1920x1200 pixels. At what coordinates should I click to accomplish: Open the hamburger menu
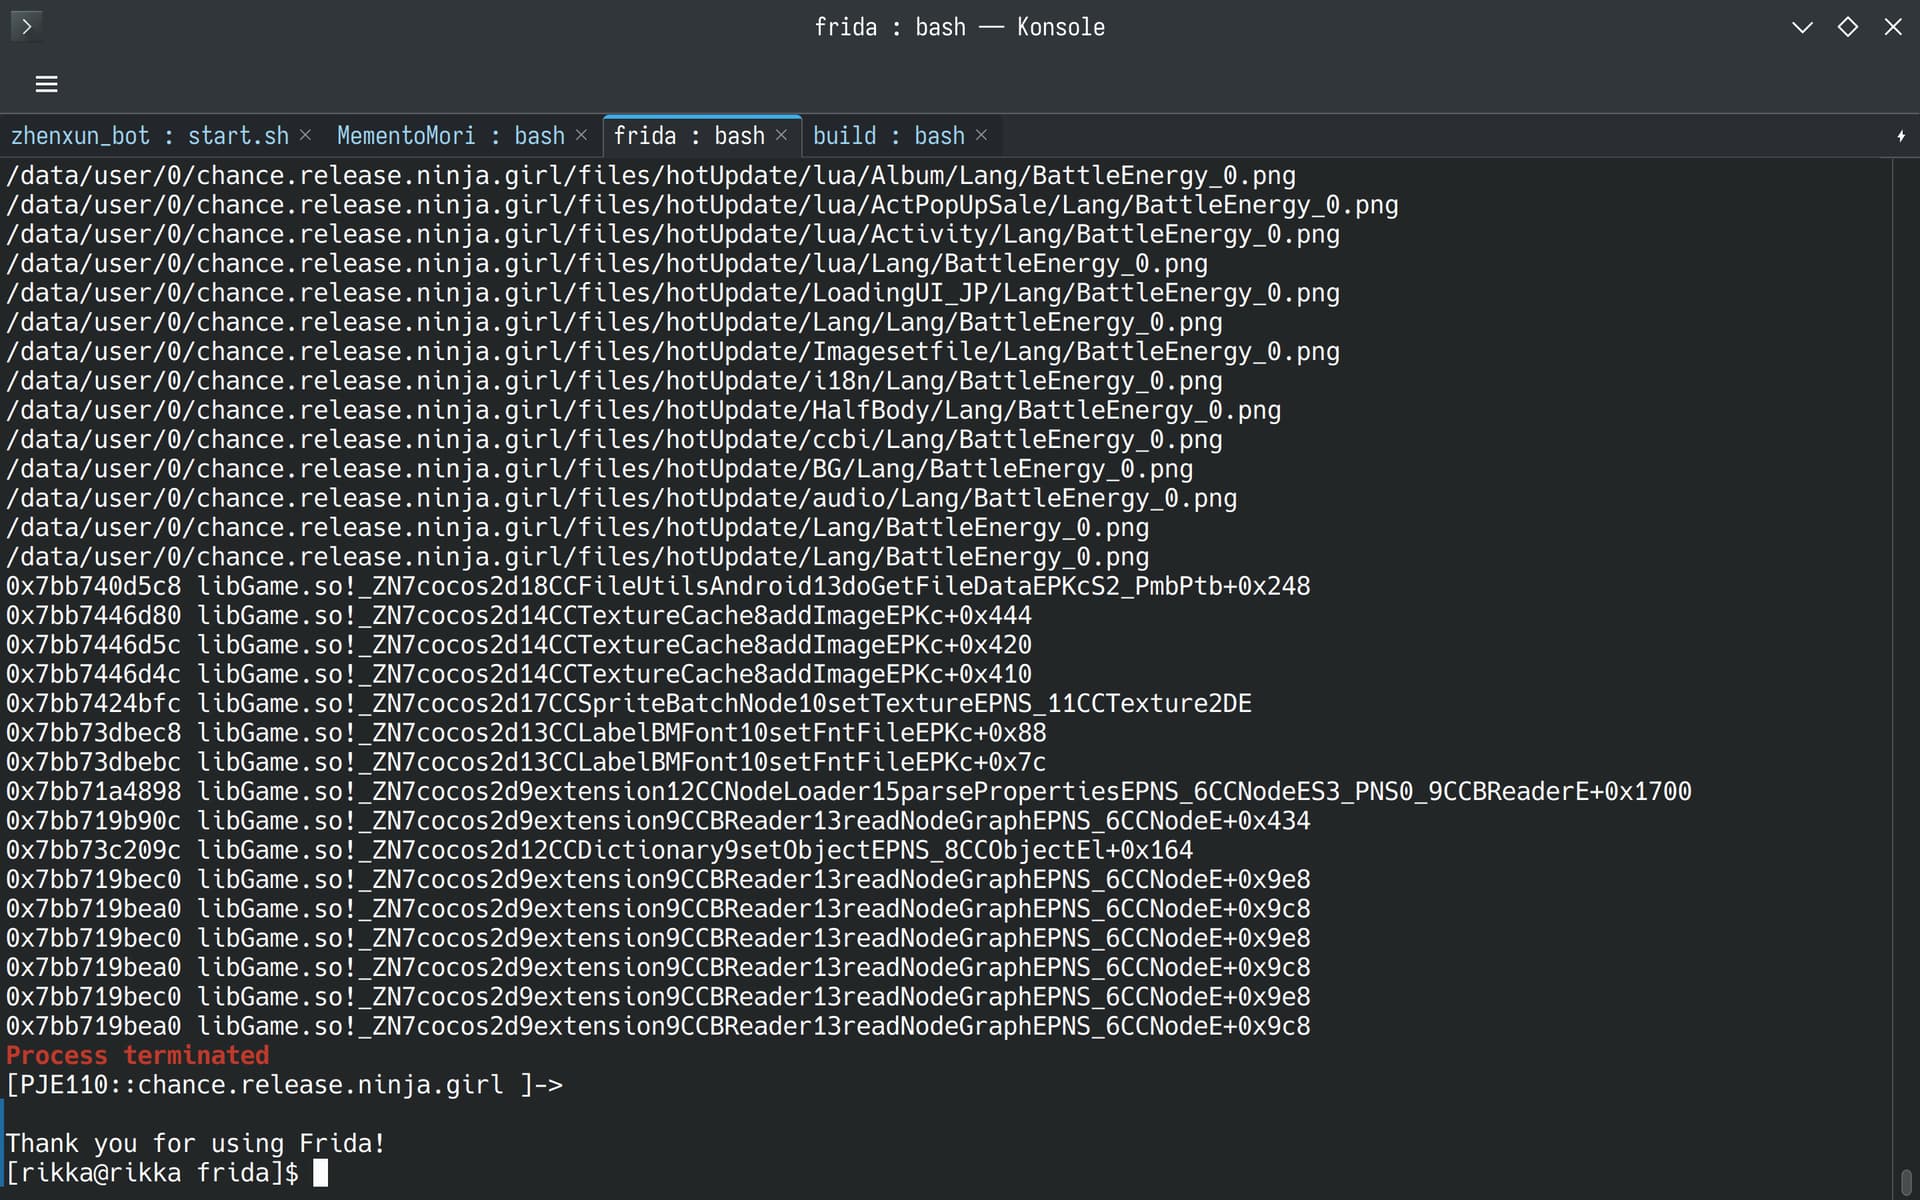(46, 84)
